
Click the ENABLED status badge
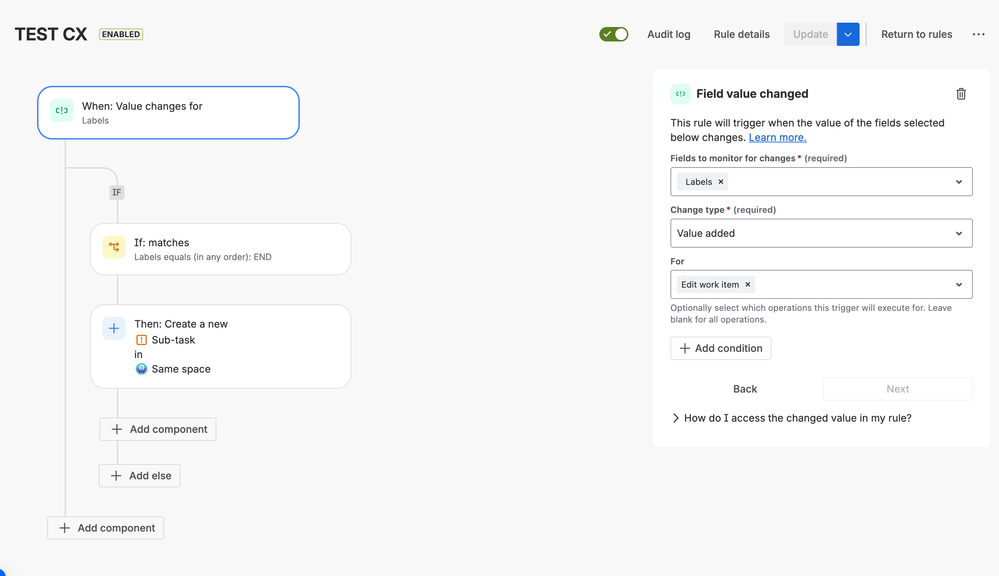click(x=121, y=34)
